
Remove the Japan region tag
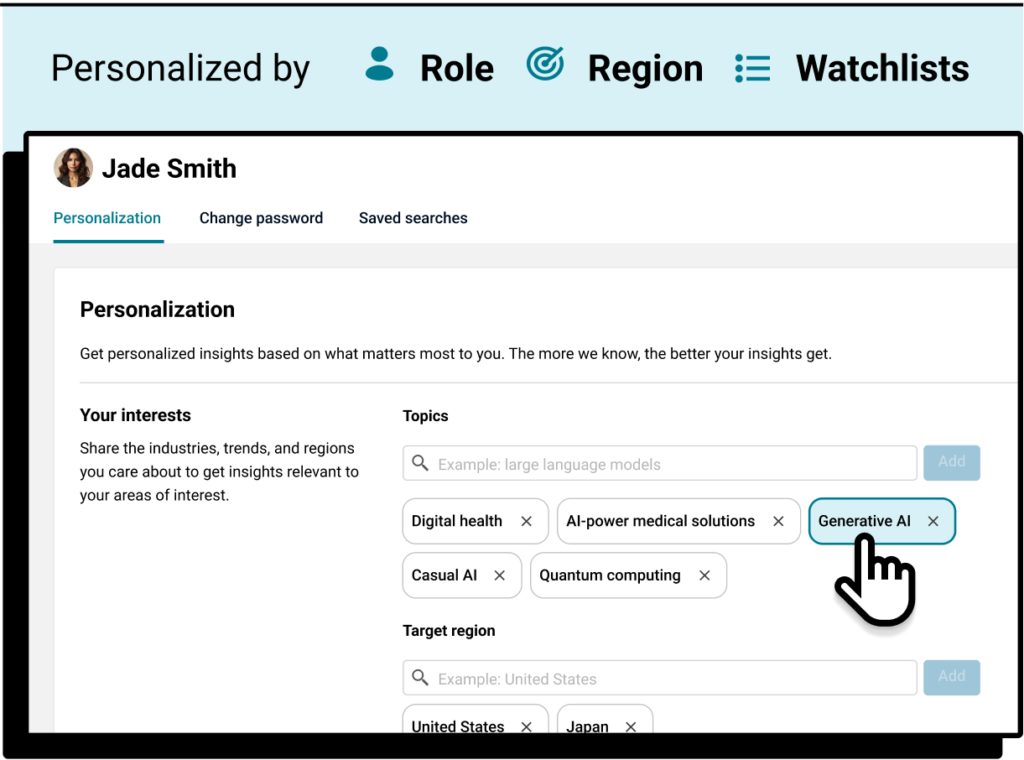(x=631, y=727)
